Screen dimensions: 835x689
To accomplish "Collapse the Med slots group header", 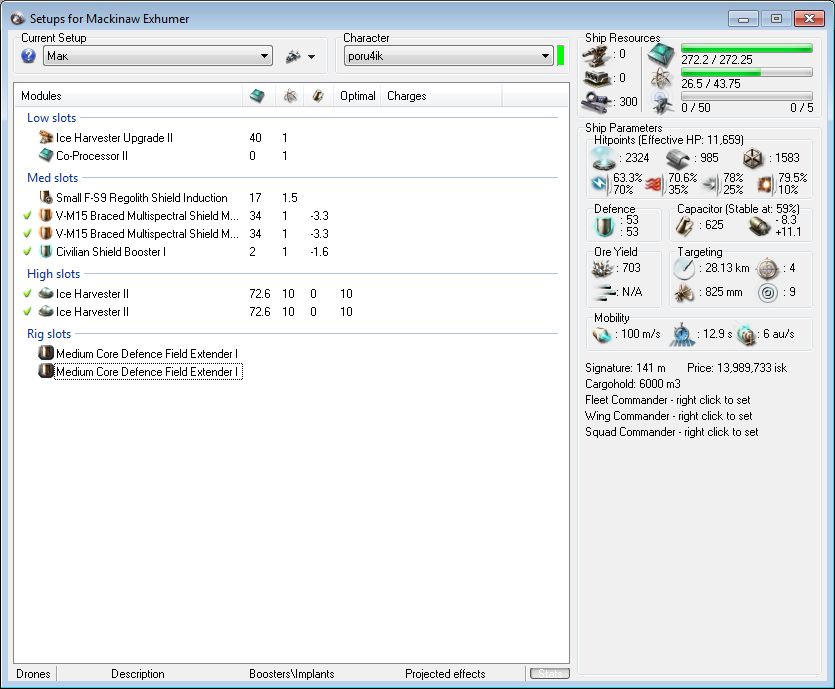I will click(x=52, y=178).
